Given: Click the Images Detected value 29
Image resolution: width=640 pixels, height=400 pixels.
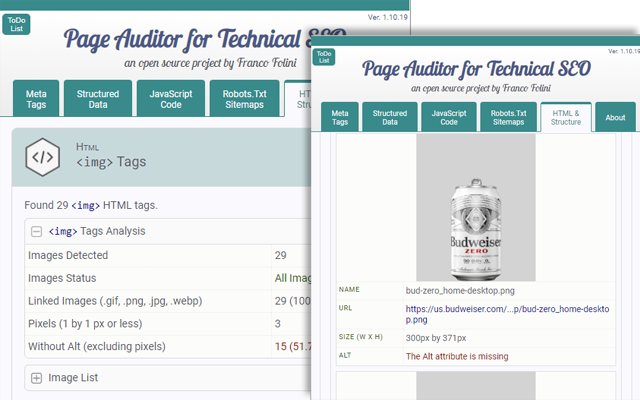Looking at the screenshot, I should [x=280, y=256].
